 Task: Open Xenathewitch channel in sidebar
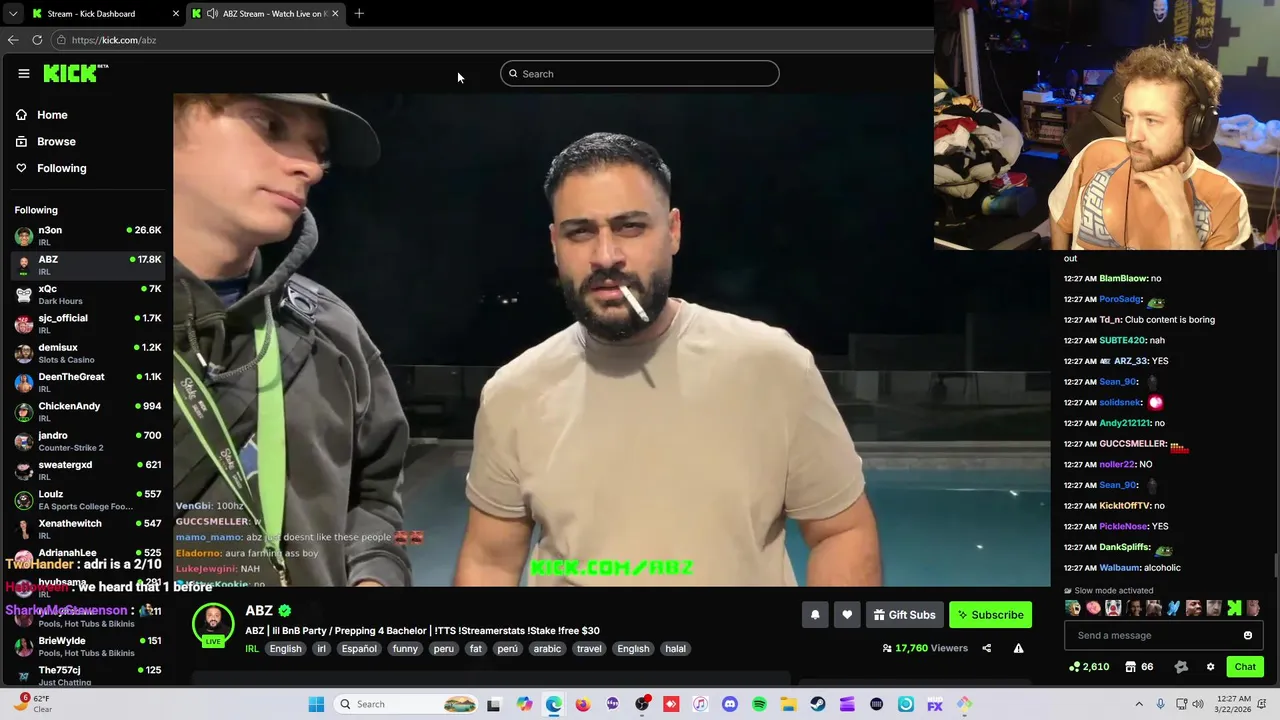click(x=88, y=529)
